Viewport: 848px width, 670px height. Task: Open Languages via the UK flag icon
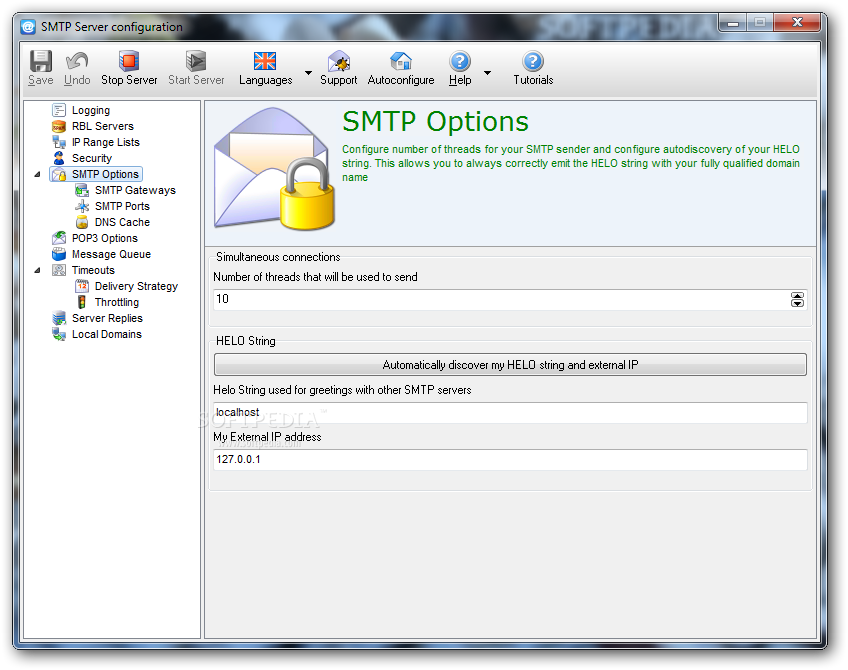tap(265, 61)
